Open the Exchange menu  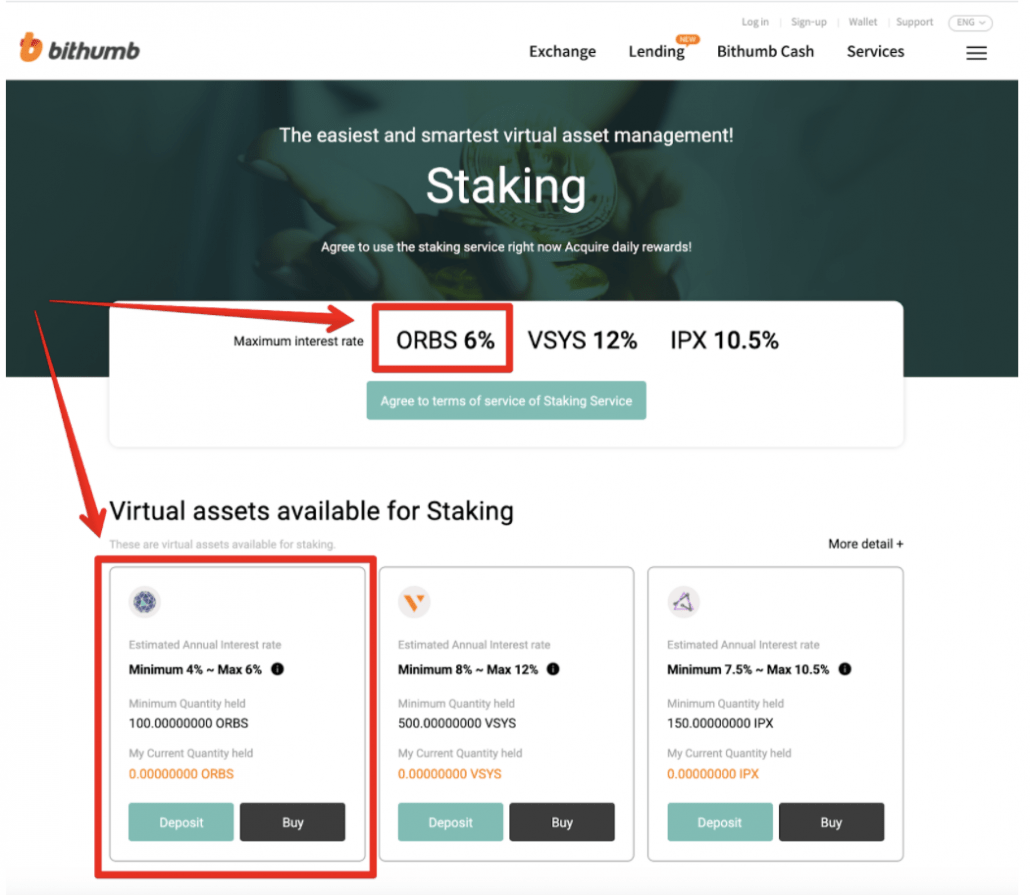[562, 51]
